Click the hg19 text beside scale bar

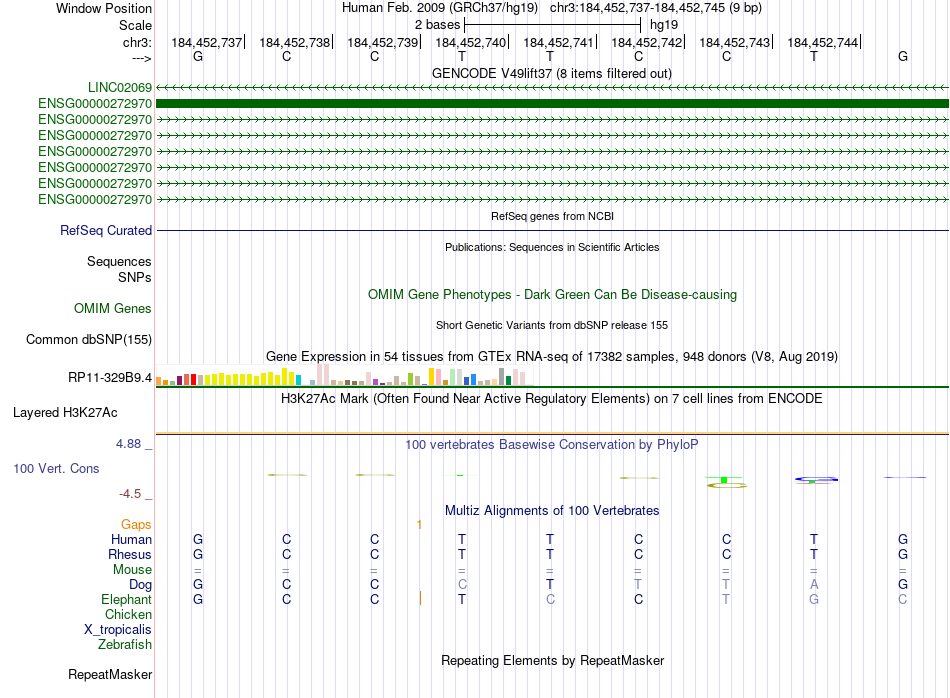click(x=663, y=25)
